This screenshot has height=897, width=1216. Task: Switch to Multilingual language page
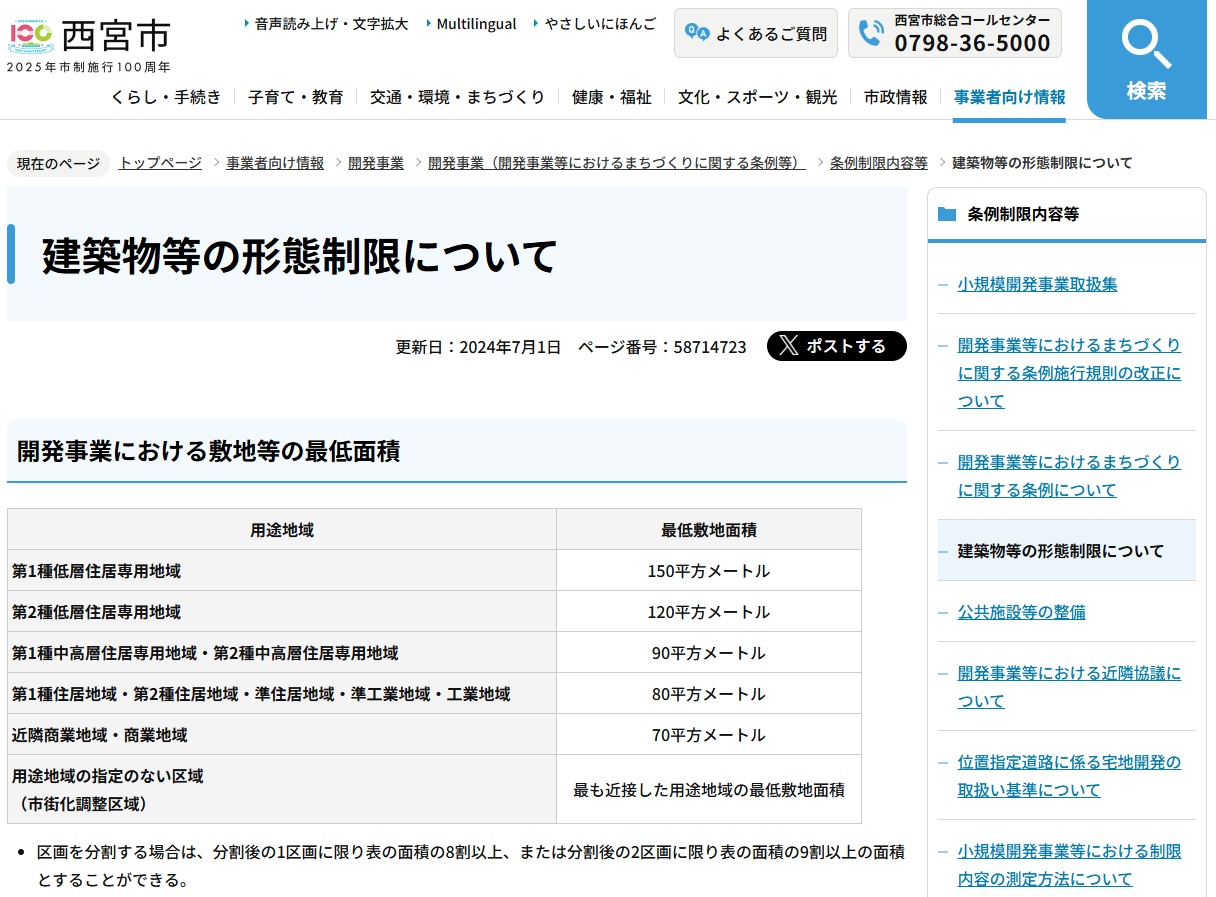tap(476, 24)
